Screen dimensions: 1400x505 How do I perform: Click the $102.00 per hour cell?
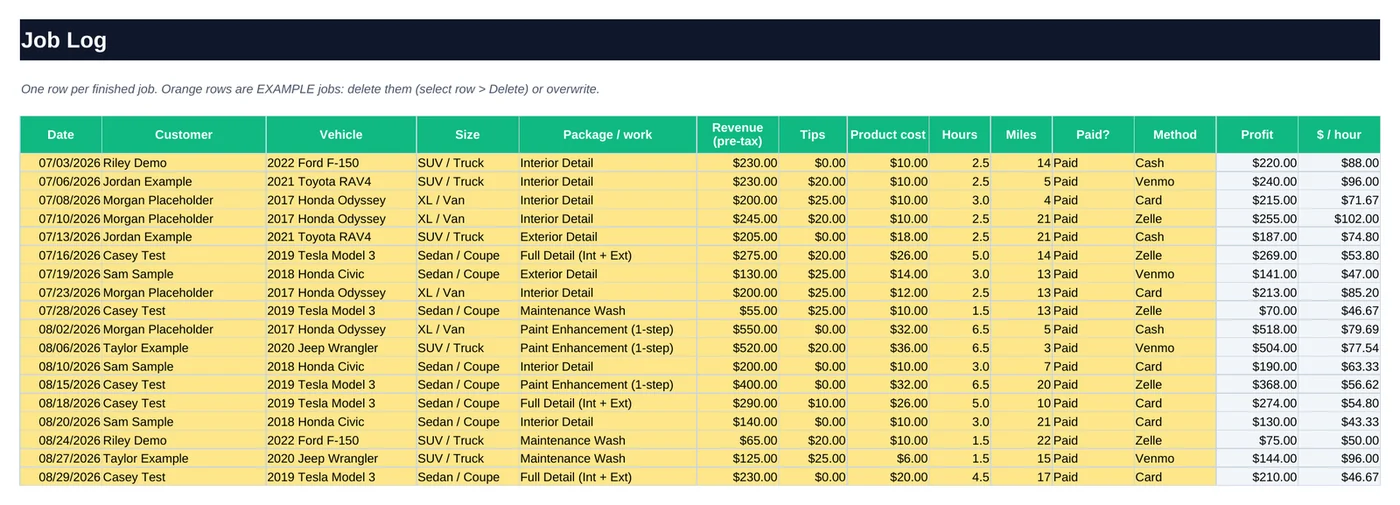pyautogui.click(x=1339, y=219)
